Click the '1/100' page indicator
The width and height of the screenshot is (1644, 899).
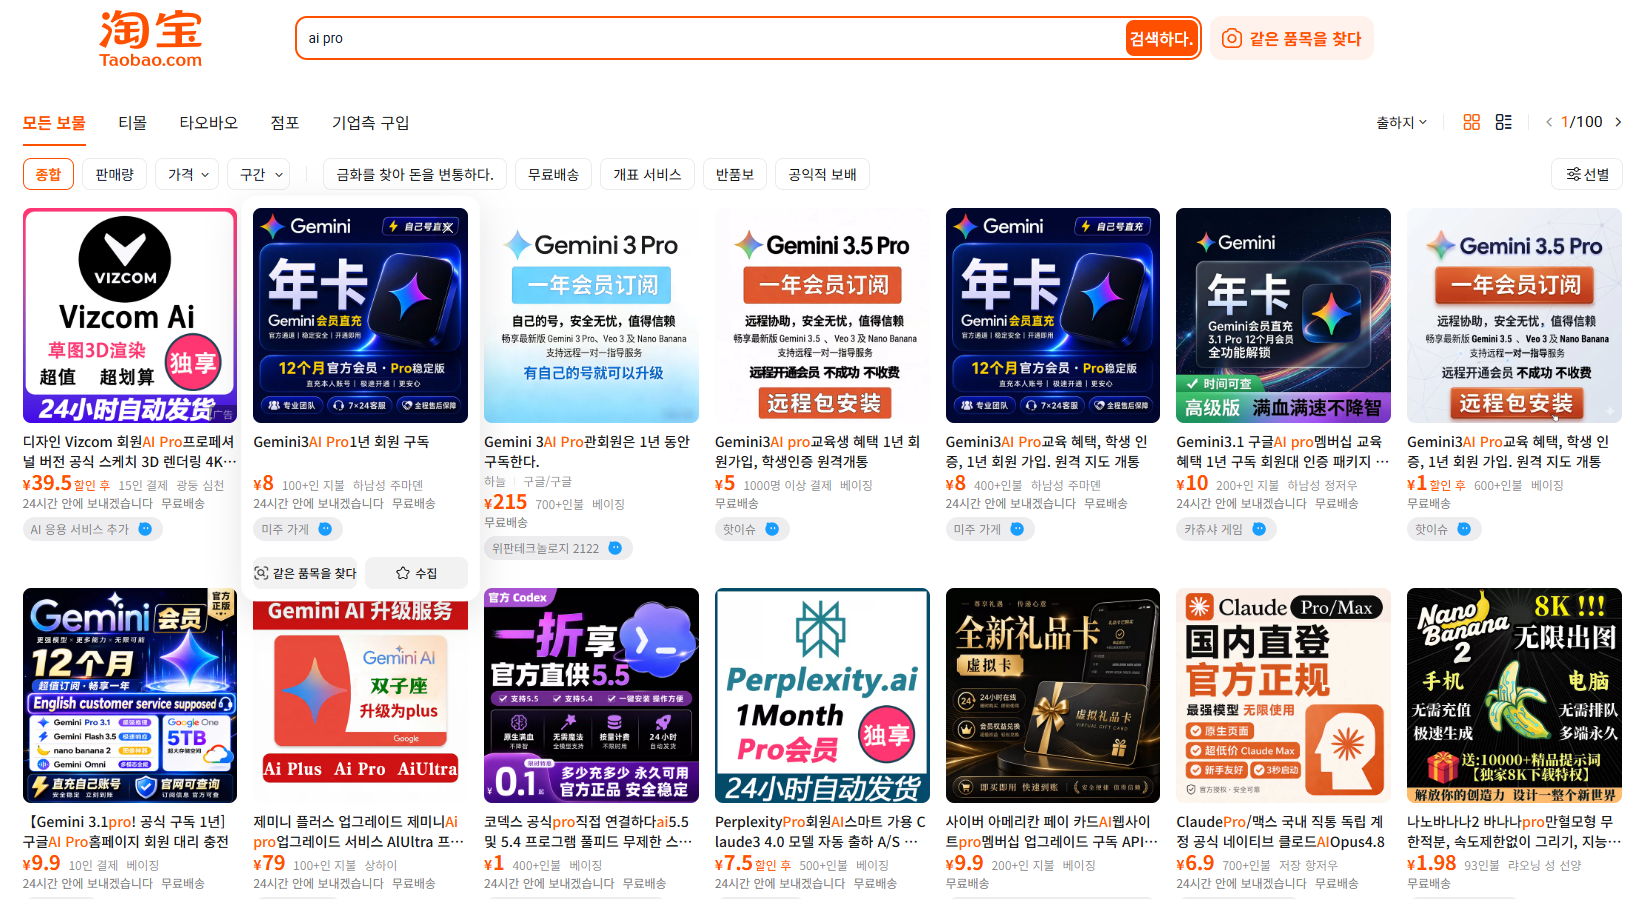click(1582, 122)
